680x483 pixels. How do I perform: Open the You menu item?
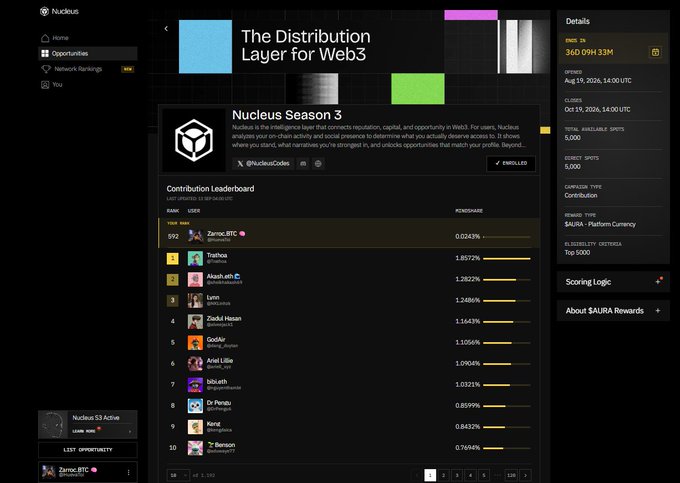[x=88, y=85]
